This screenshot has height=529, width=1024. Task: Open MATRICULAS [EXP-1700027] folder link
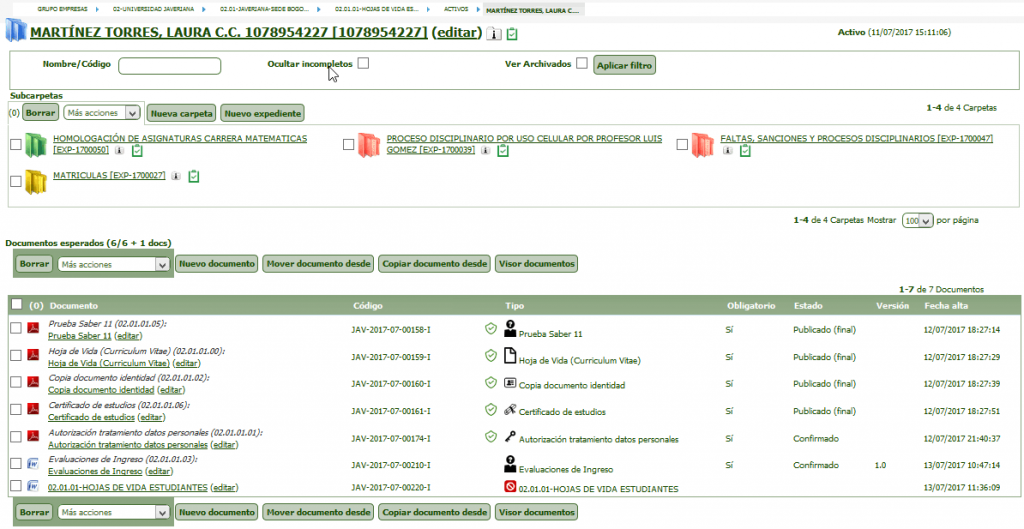coord(109,176)
